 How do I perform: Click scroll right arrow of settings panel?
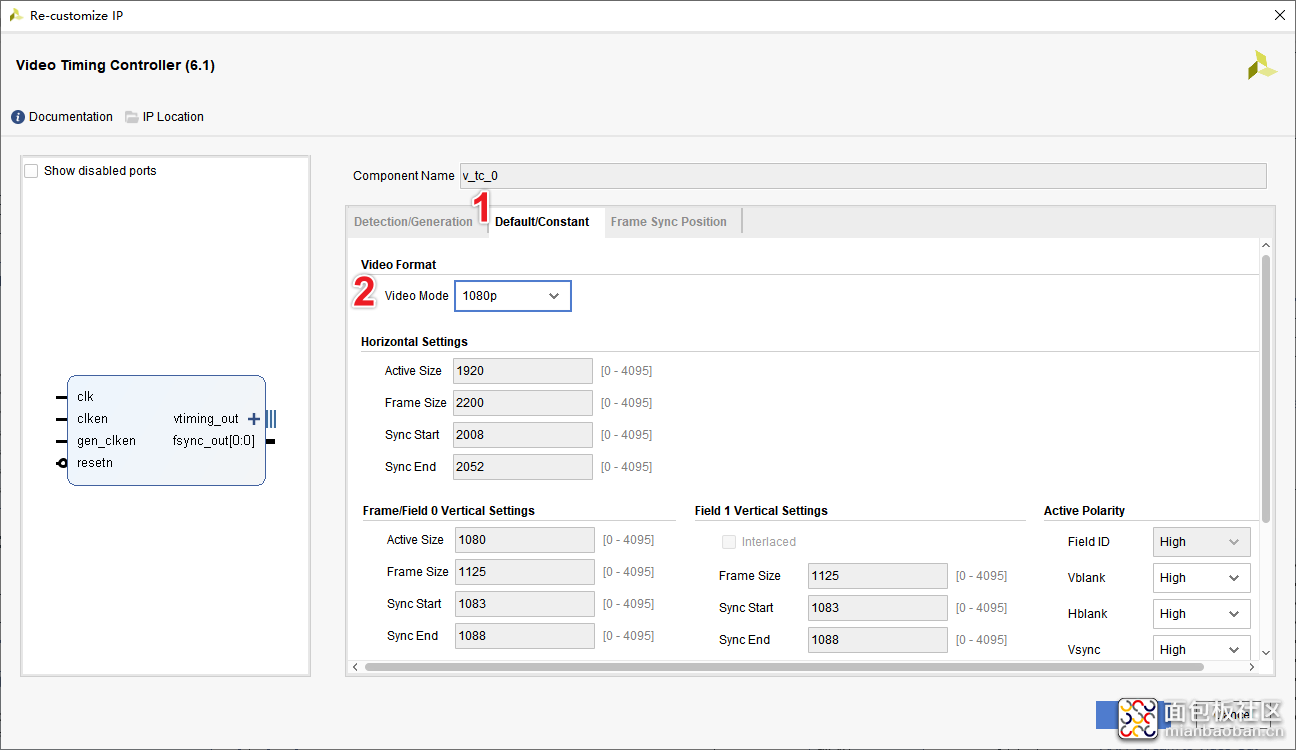(1251, 667)
